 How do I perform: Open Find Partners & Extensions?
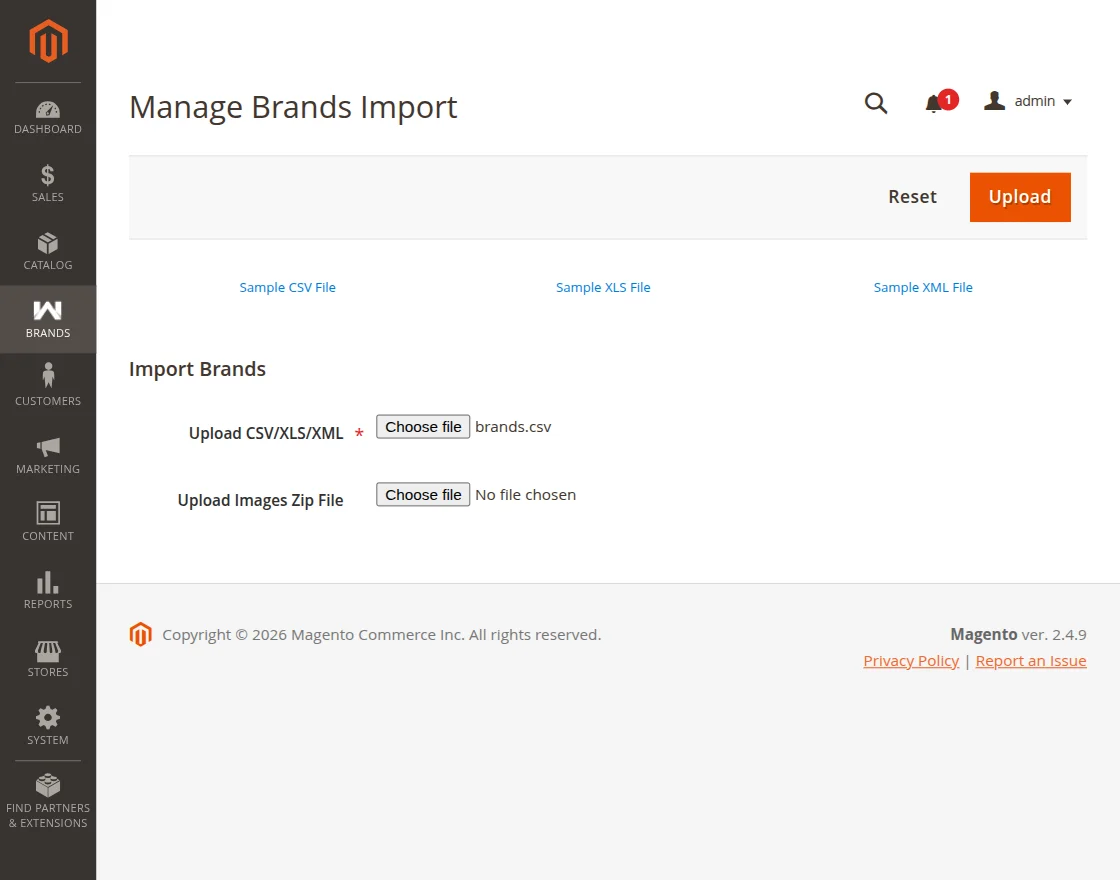pyautogui.click(x=48, y=801)
